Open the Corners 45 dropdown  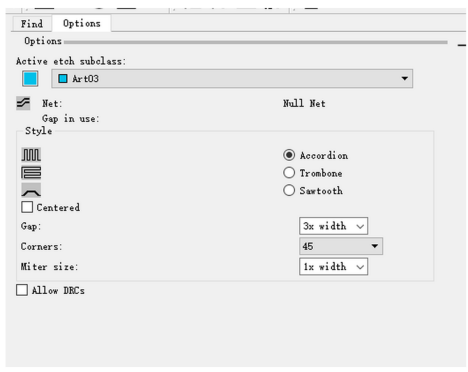pyautogui.click(x=341, y=246)
